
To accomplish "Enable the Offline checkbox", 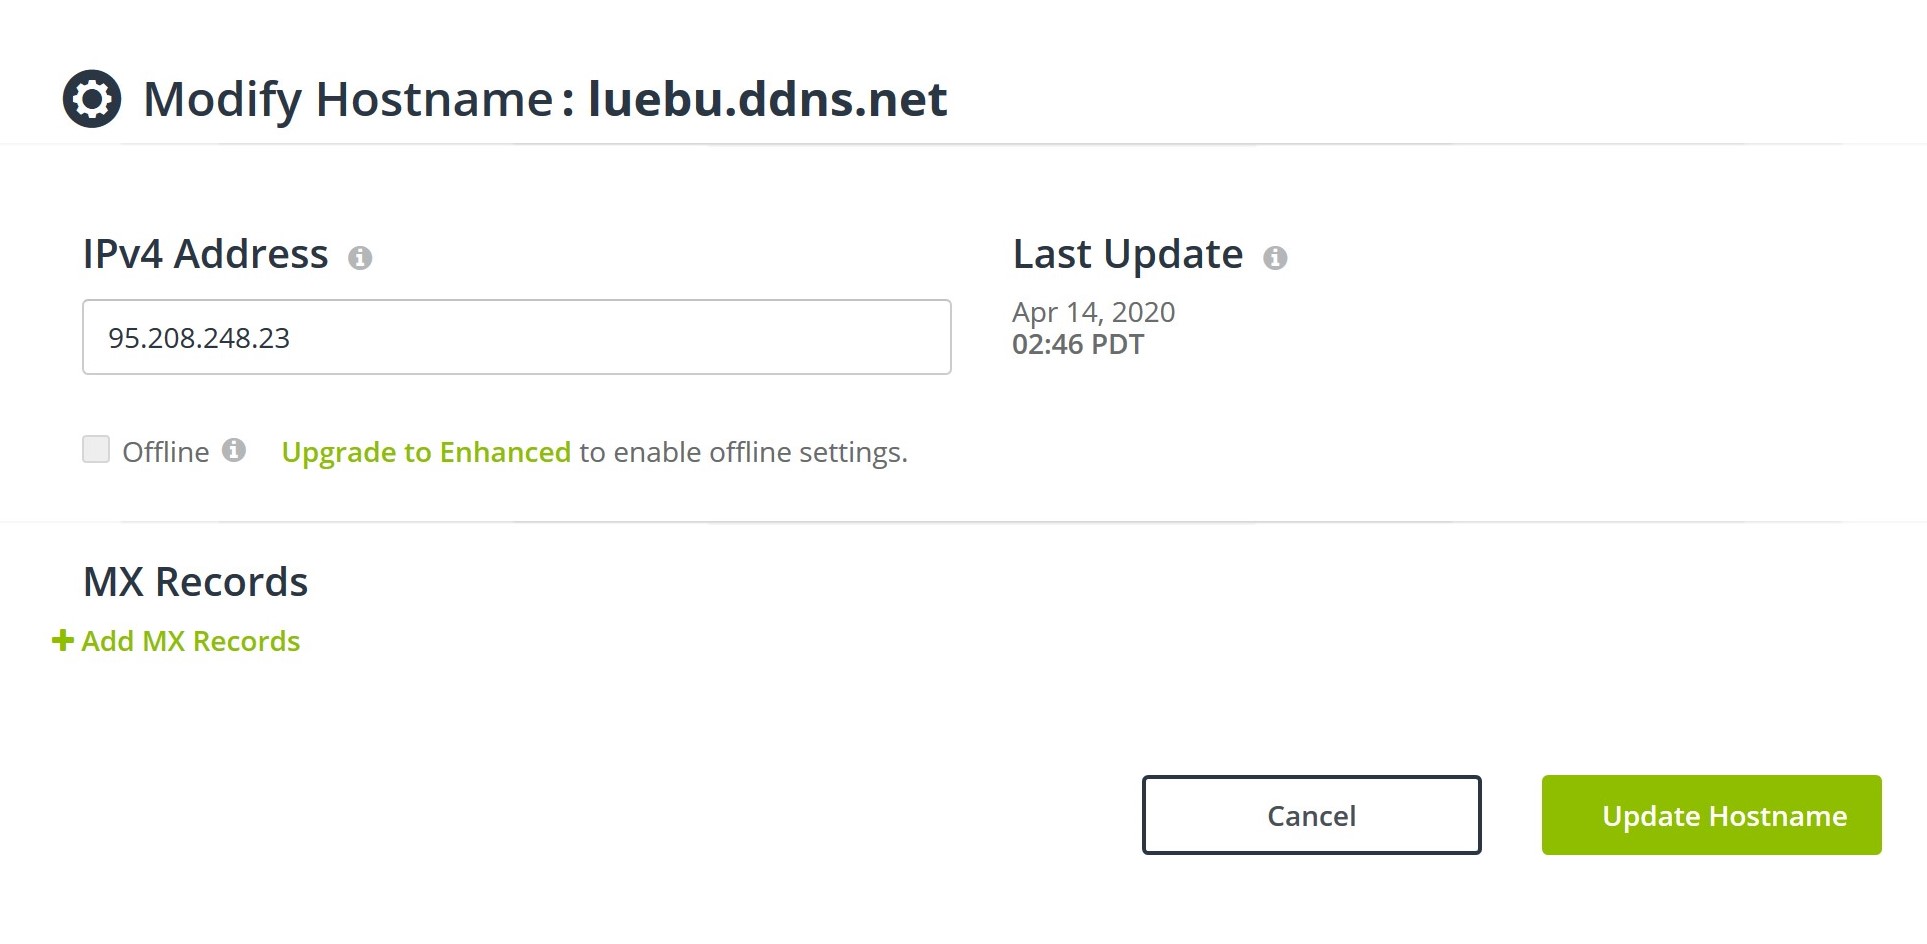I will coord(96,449).
